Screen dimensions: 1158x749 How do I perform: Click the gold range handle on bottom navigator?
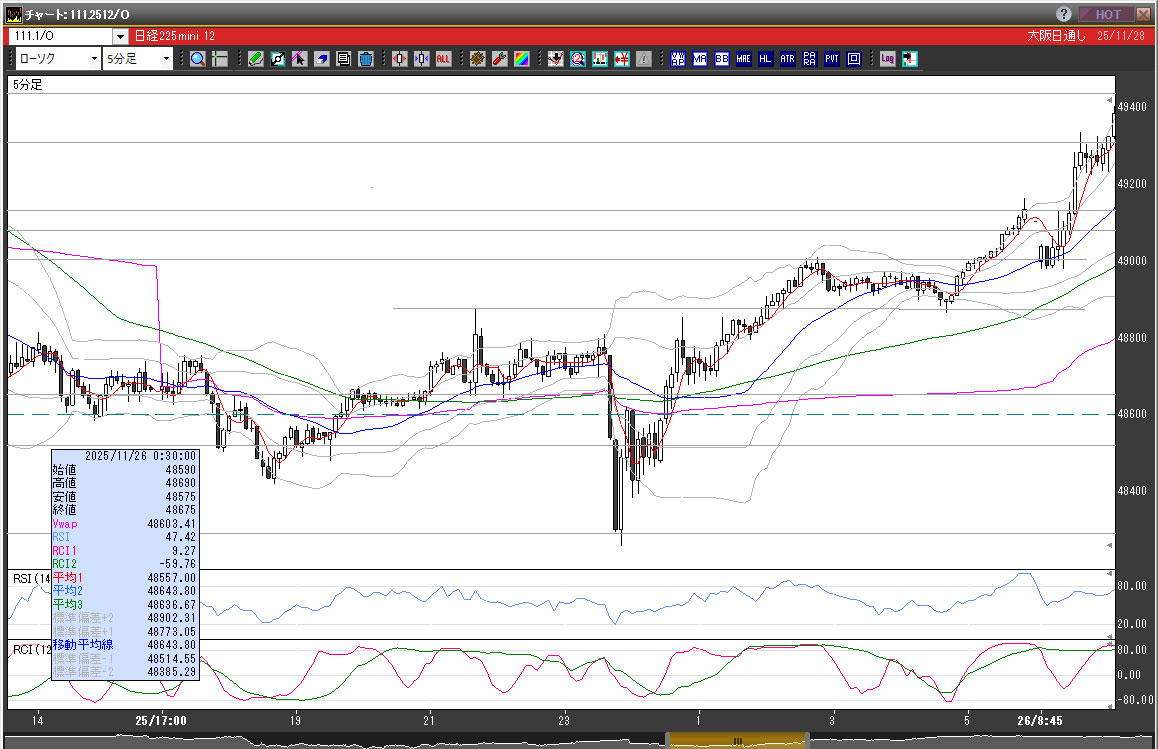737,741
